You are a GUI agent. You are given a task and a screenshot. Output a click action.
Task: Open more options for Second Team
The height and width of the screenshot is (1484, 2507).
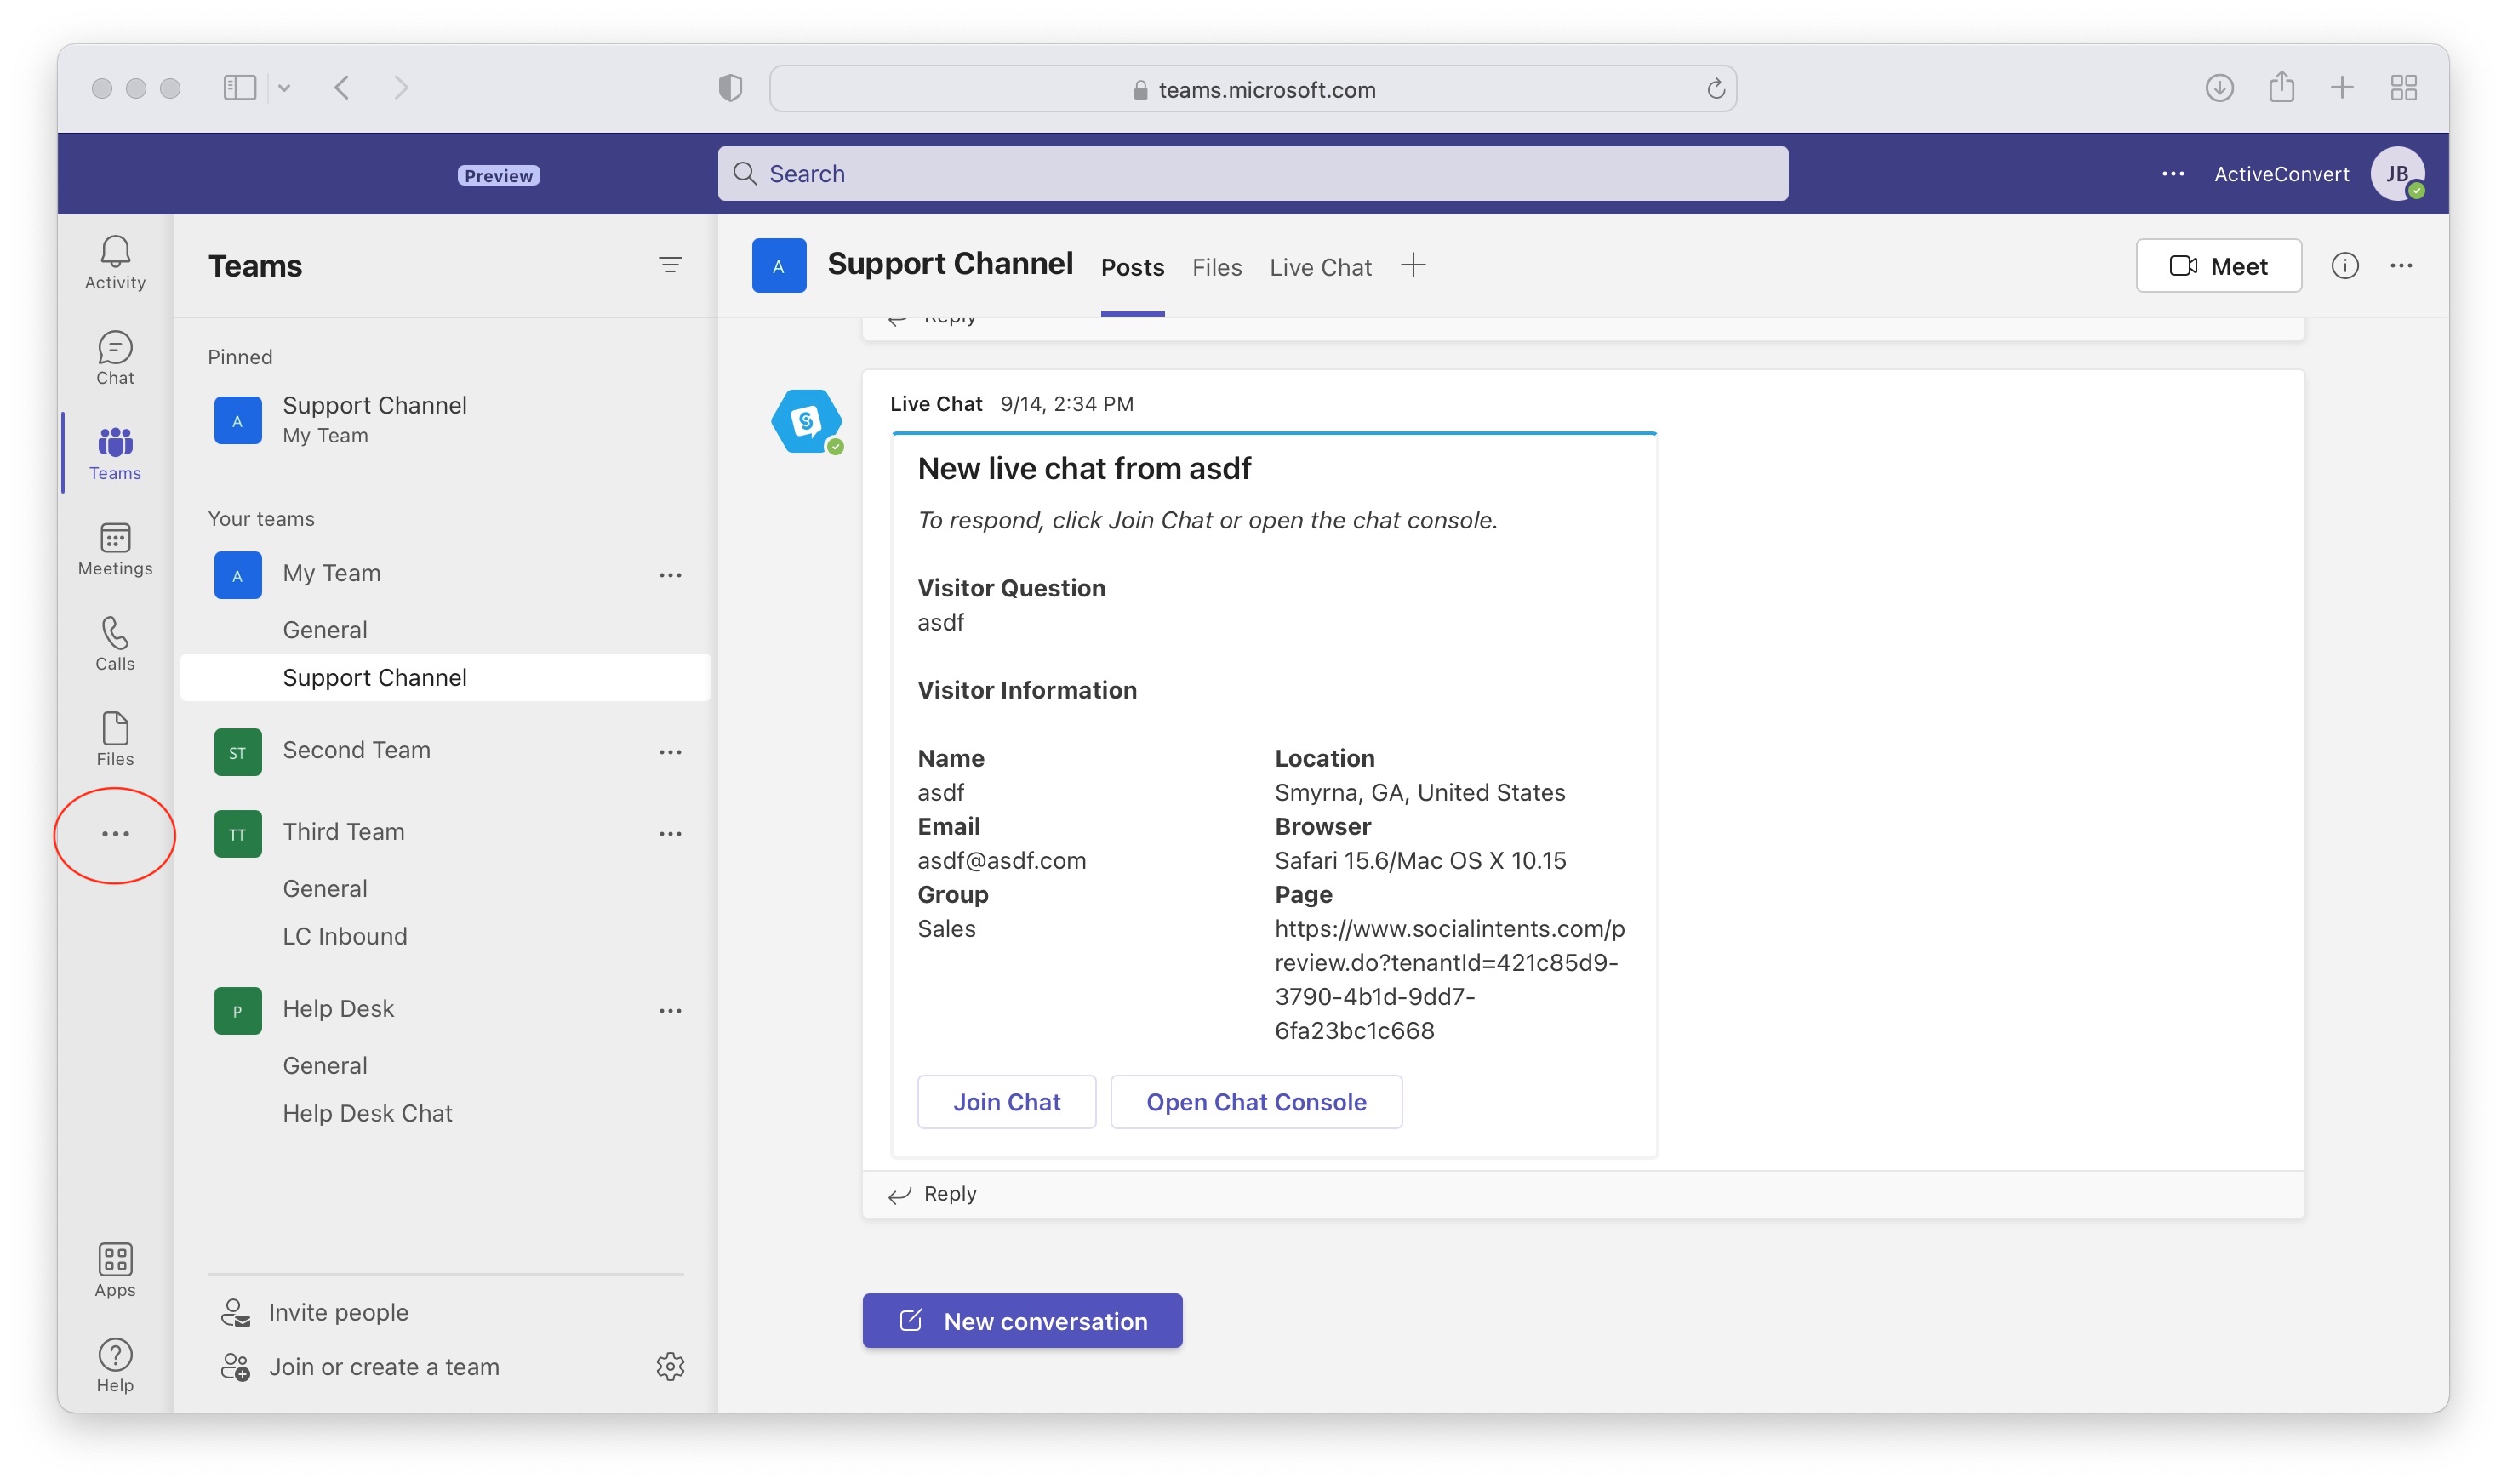point(670,751)
